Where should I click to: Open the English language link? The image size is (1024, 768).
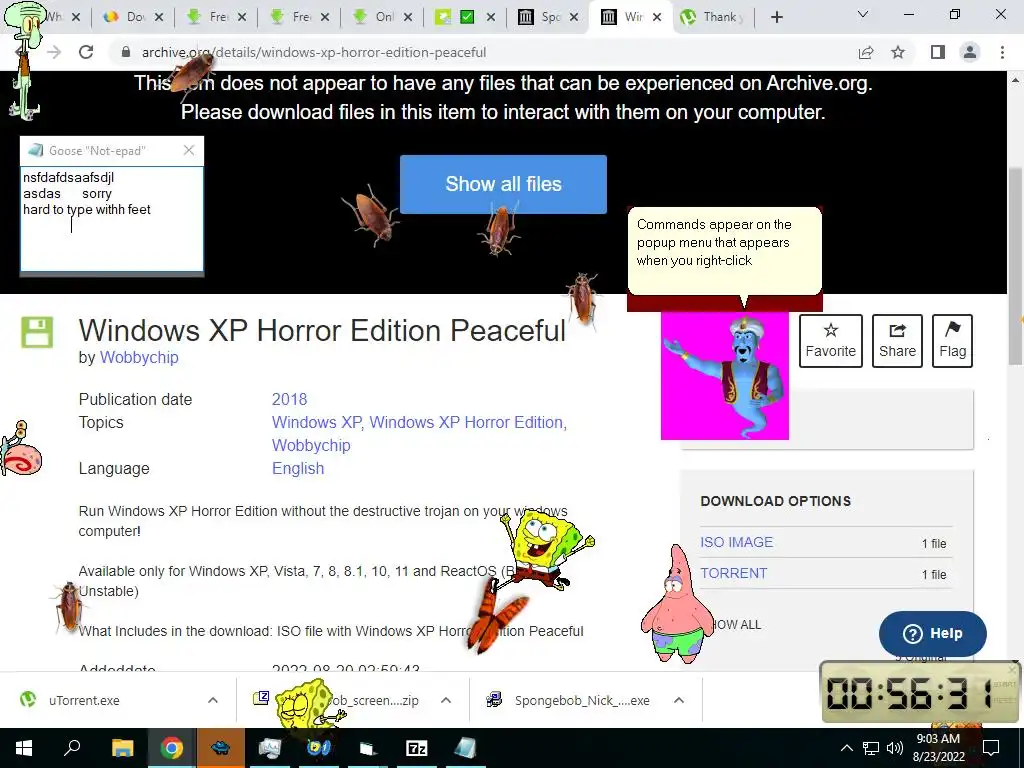298,468
